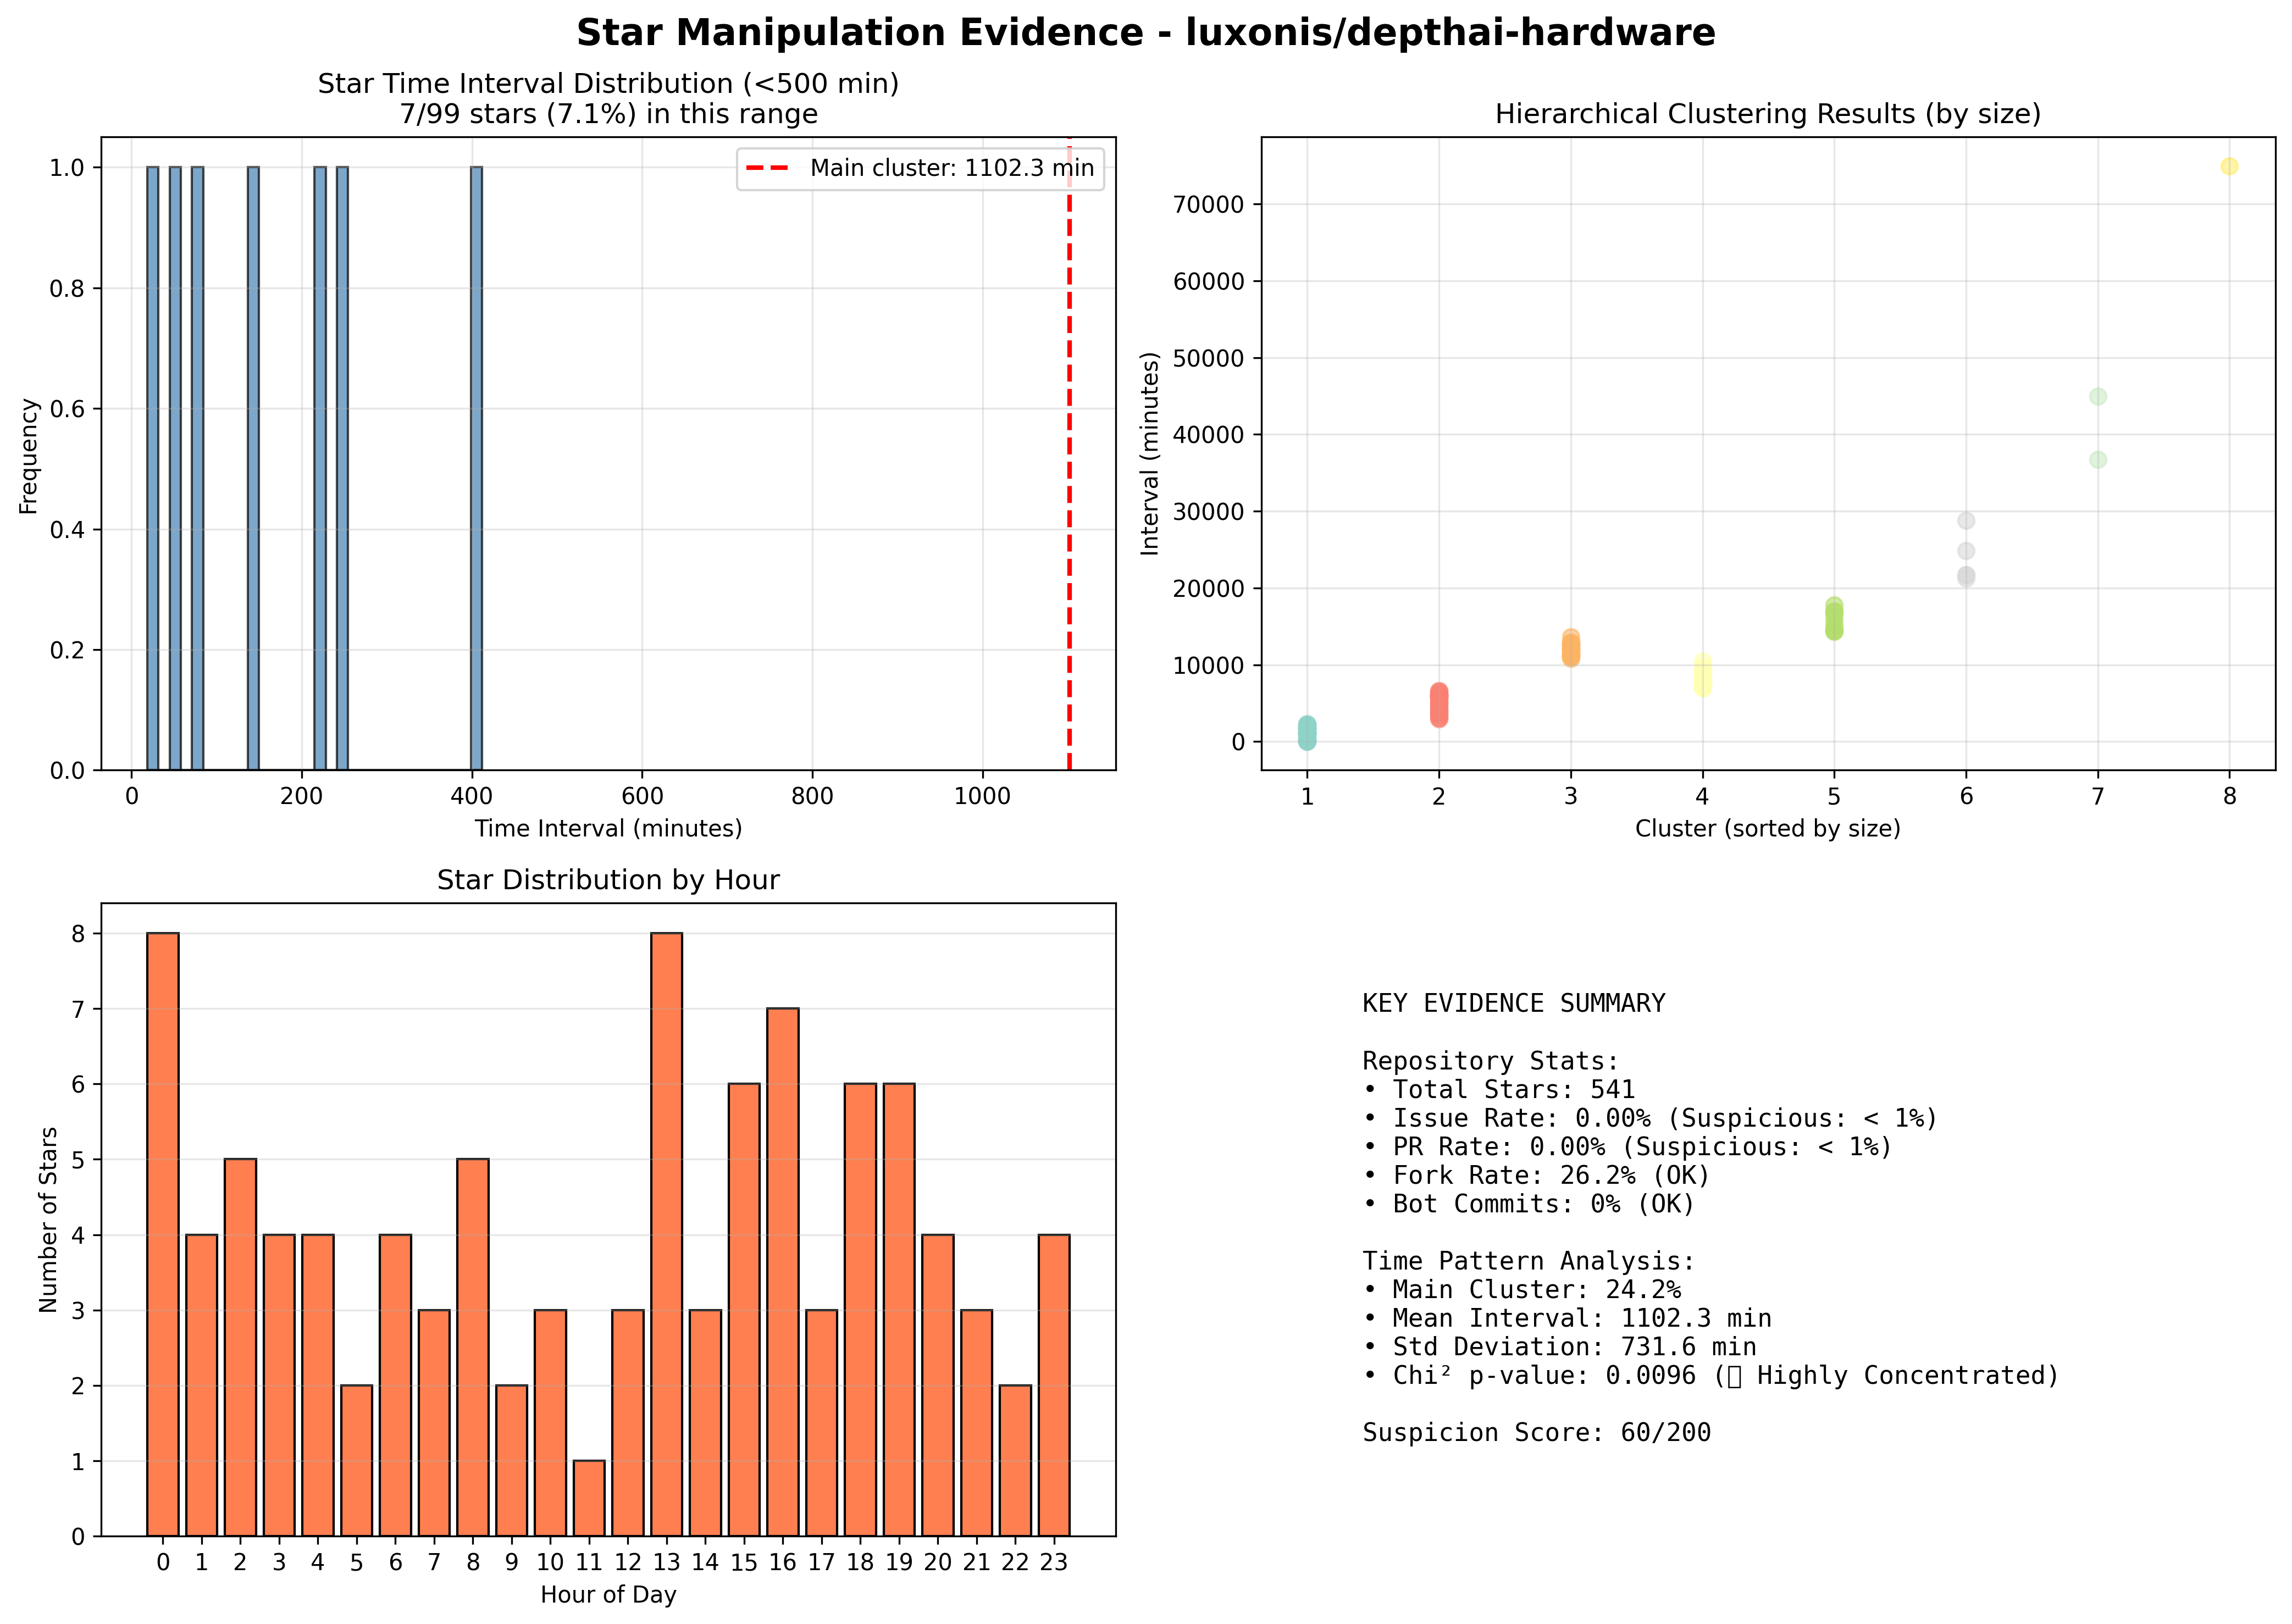
Task: Click the 'Chi² p-value: 0.0096' line
Action: (x=1710, y=1376)
